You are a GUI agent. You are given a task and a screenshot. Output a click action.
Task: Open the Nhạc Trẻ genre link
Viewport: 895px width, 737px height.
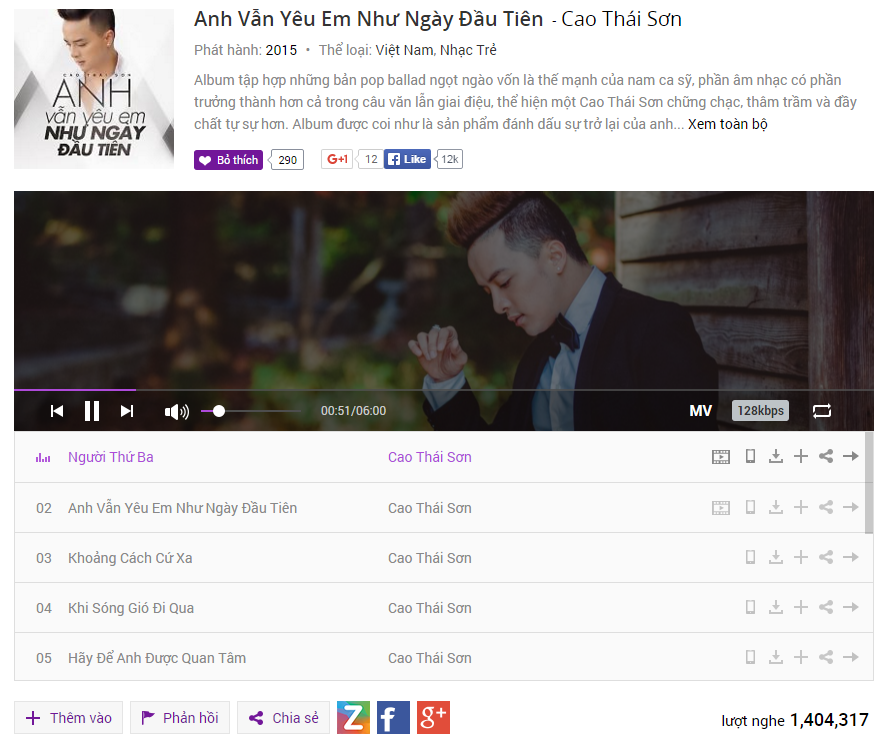tap(468, 50)
